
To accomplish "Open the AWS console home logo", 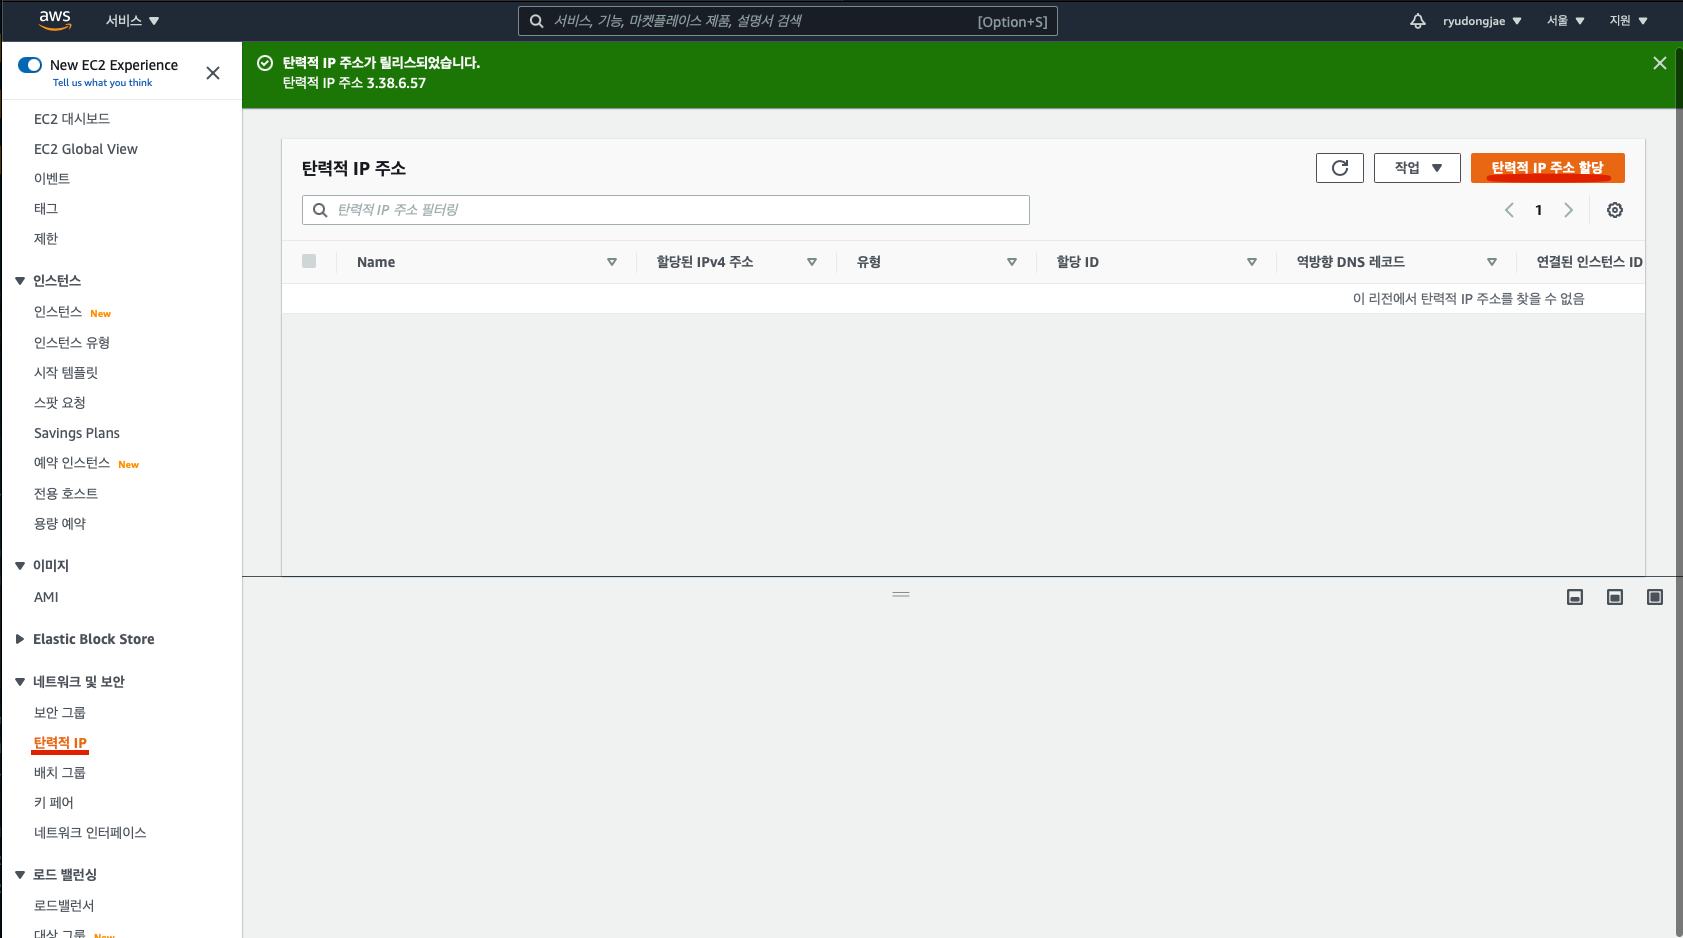I will pos(55,20).
